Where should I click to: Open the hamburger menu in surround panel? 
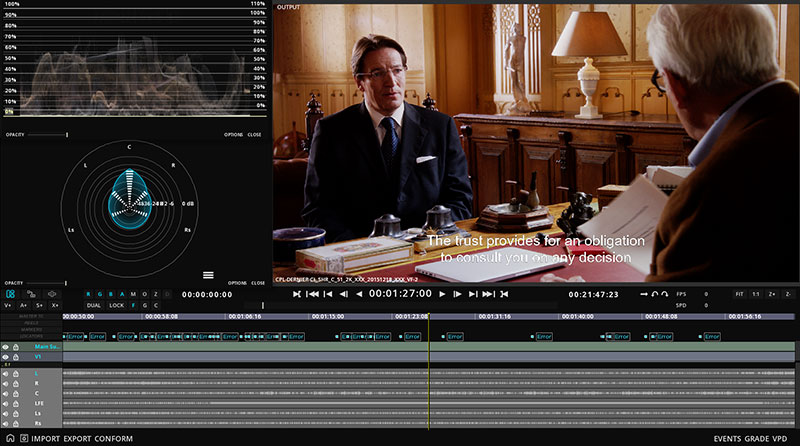pos(208,274)
